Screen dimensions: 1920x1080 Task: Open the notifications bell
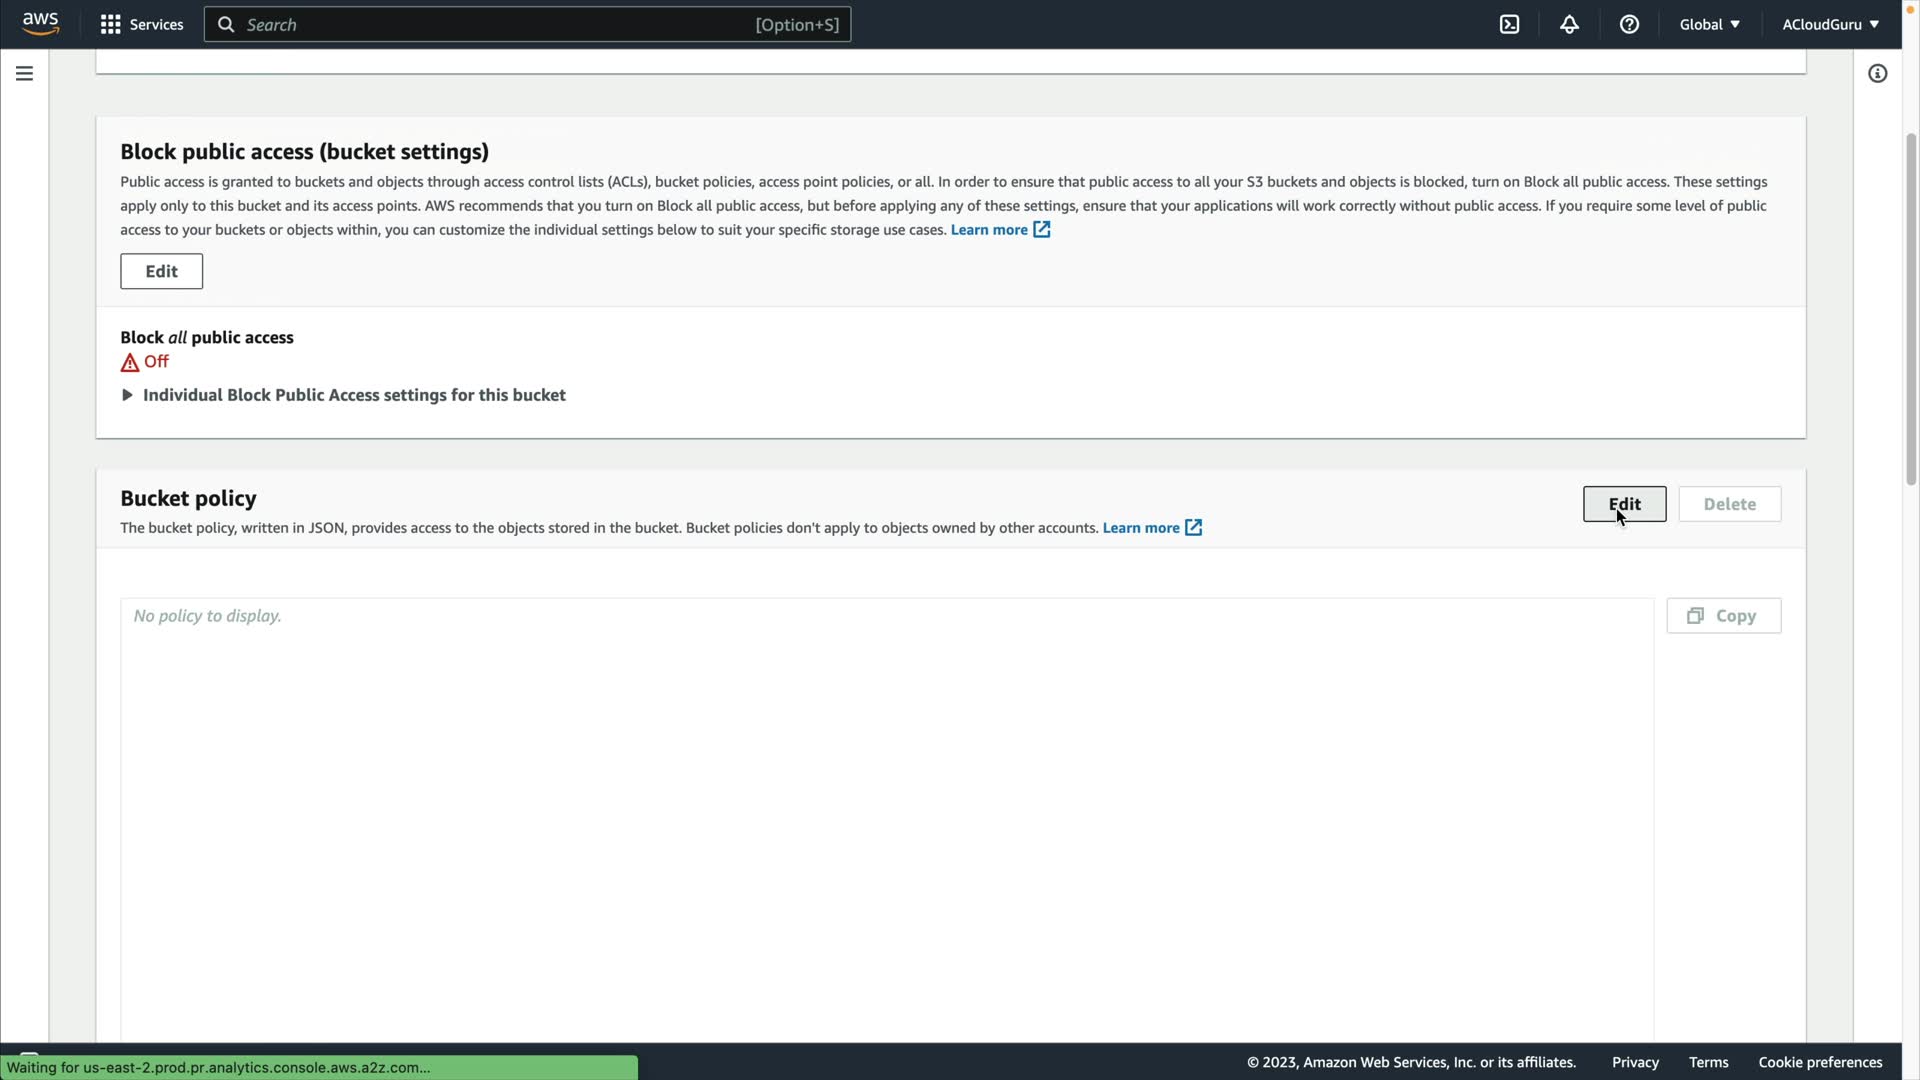[x=1569, y=24]
